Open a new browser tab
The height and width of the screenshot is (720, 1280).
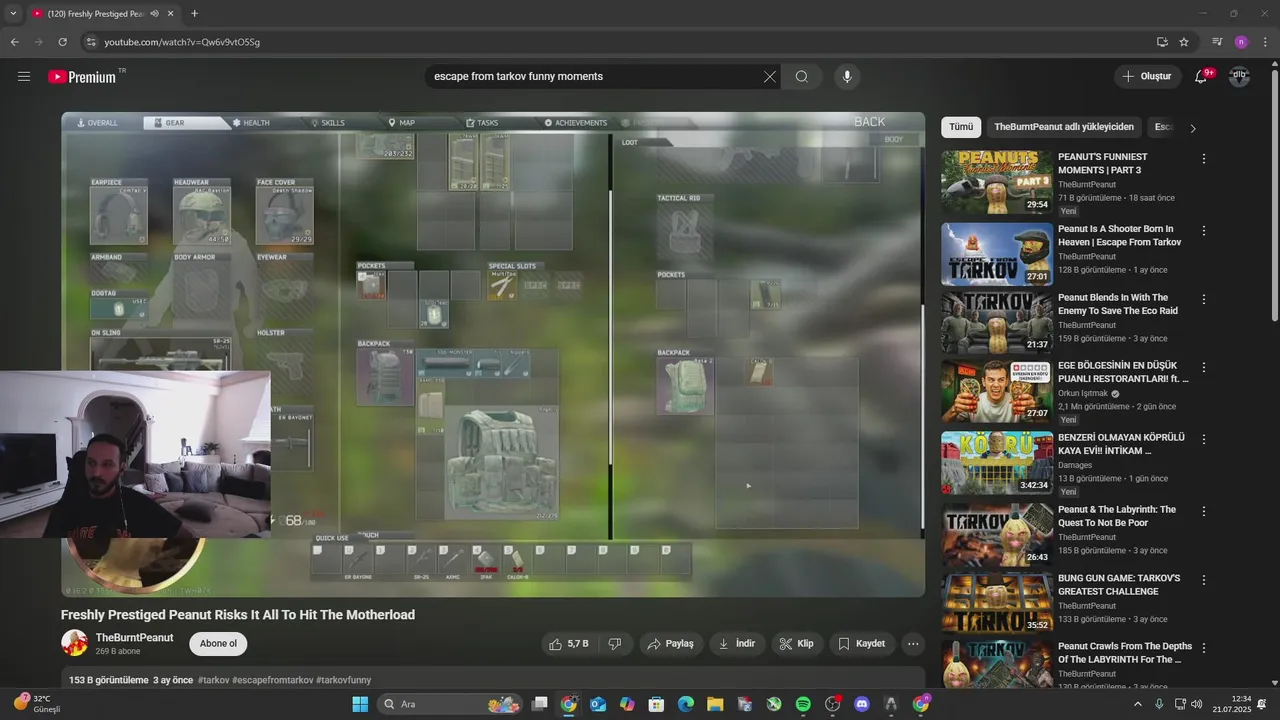[194, 14]
